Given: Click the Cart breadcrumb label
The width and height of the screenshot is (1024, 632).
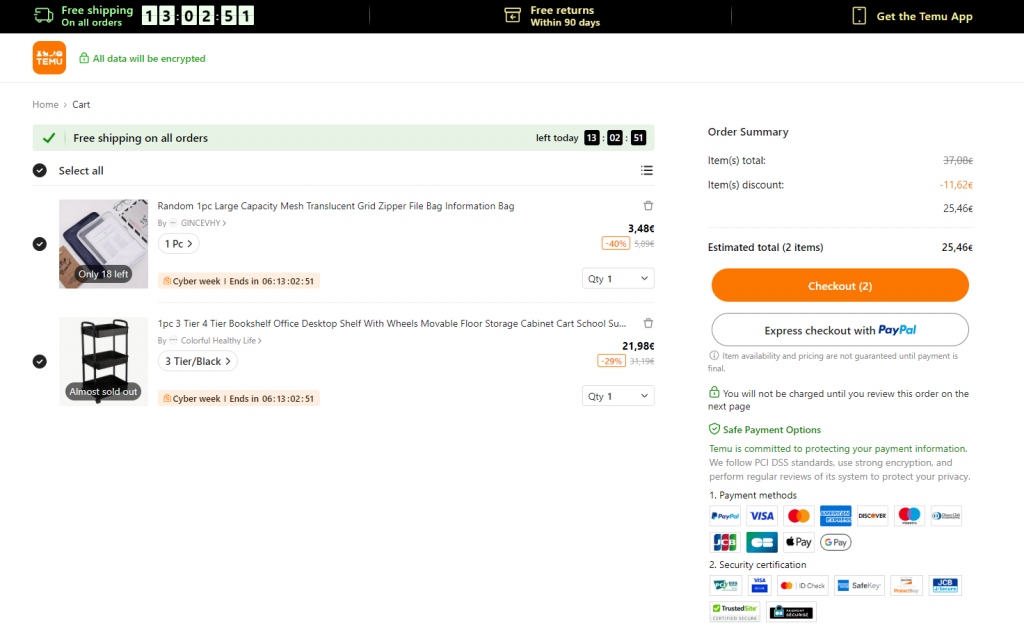Looking at the screenshot, I should pos(81,104).
